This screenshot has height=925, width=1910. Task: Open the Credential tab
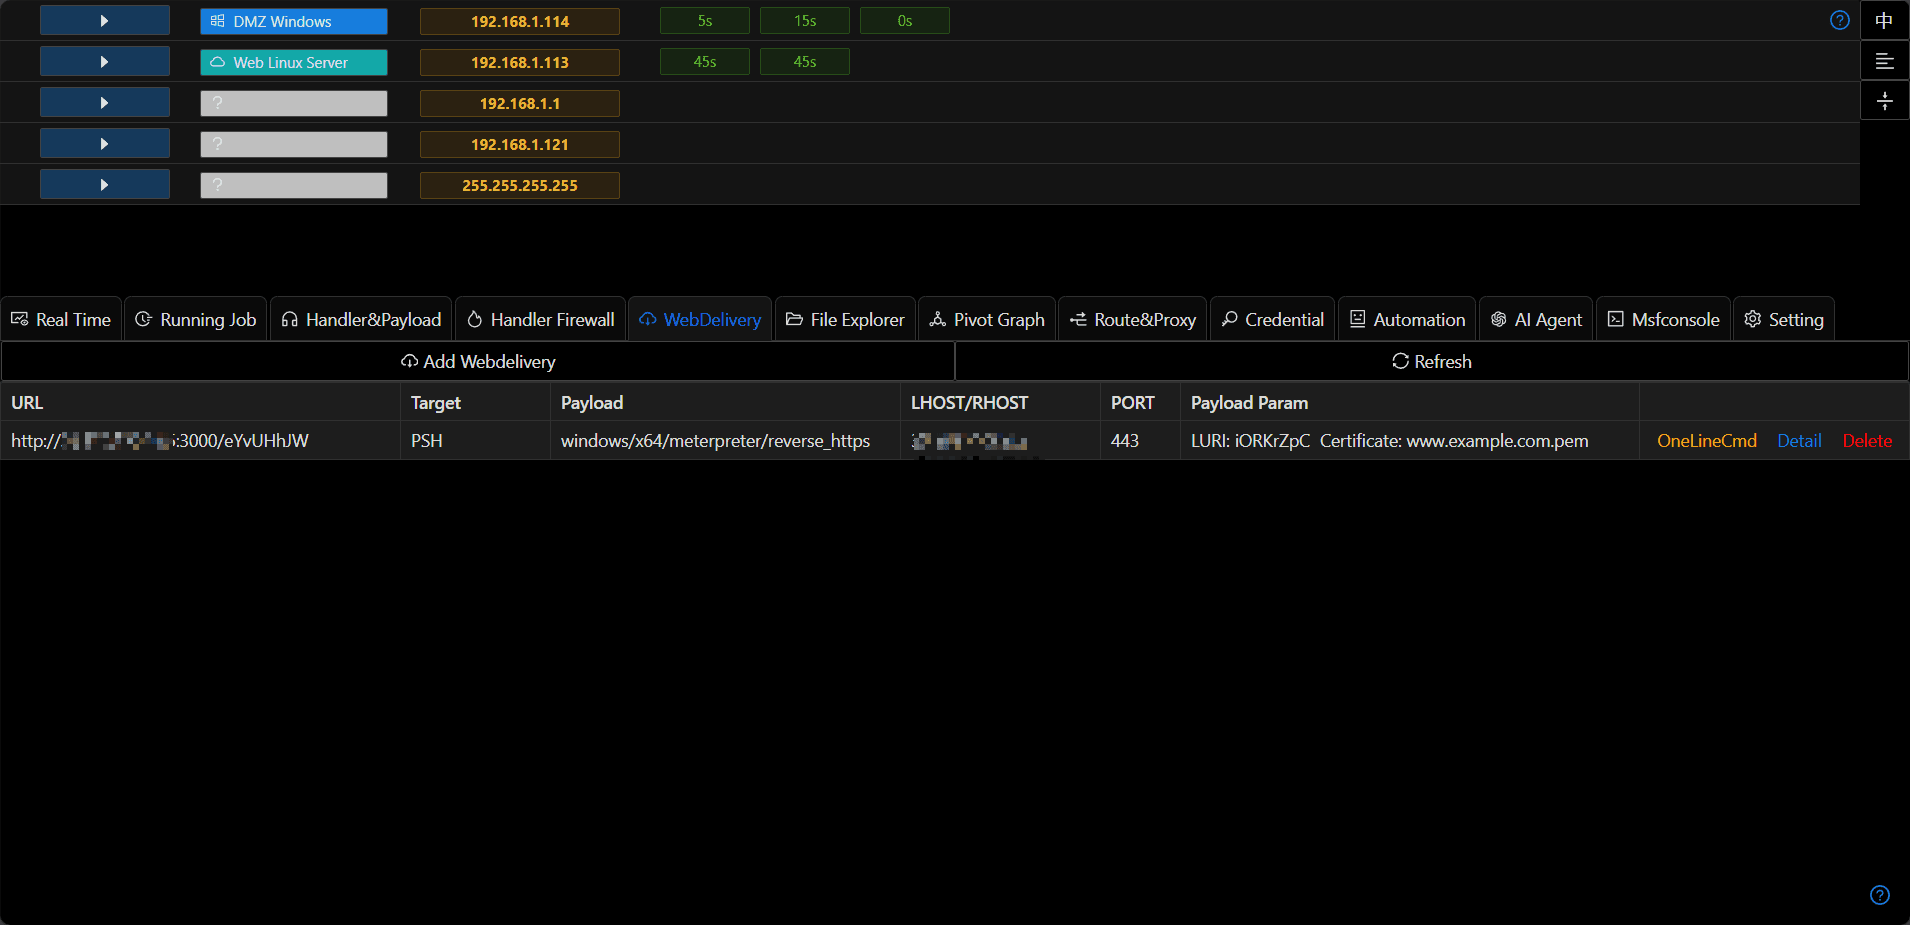[1273, 319]
